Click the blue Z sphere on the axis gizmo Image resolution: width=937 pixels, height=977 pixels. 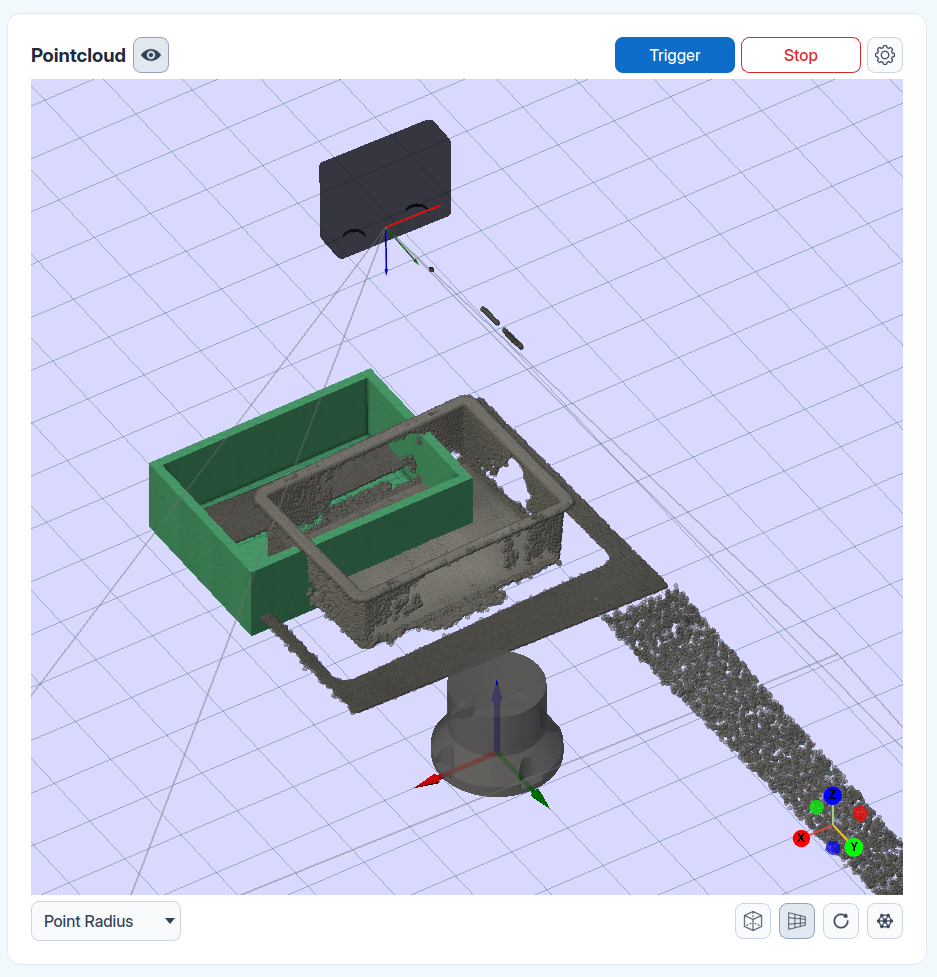point(833,795)
